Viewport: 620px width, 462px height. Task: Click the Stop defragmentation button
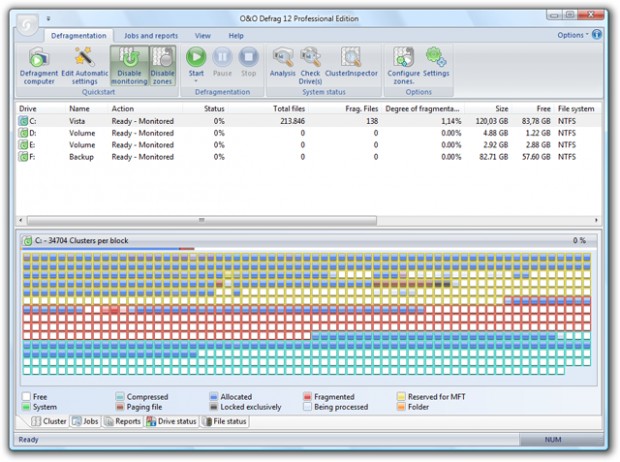248,62
